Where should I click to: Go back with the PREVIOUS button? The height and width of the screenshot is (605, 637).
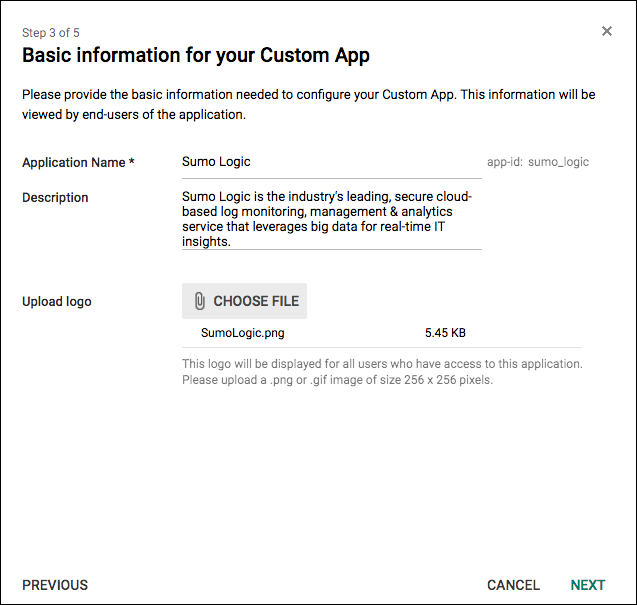click(55, 585)
